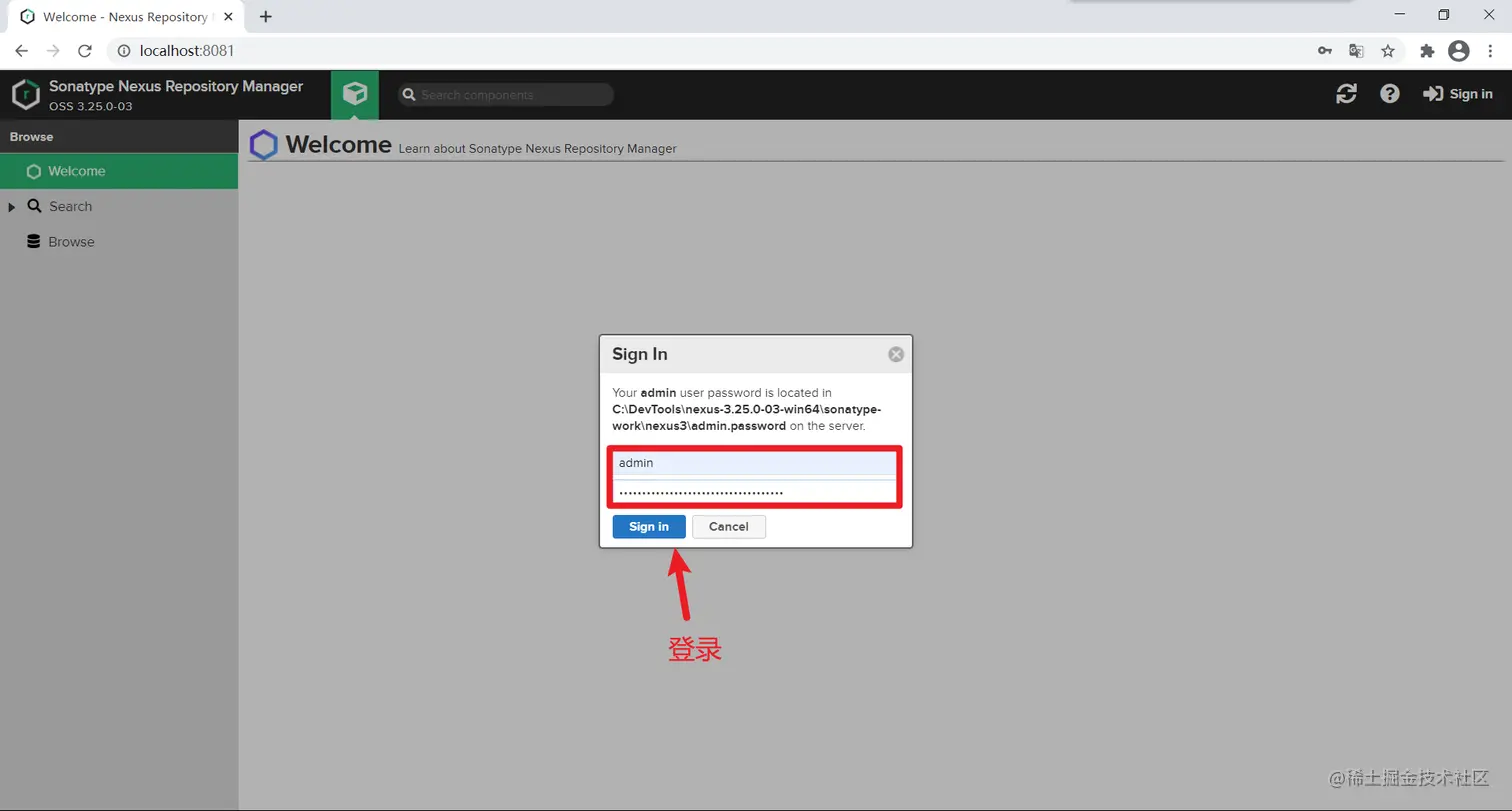Reload the page with browser refresh
1512x811 pixels.
tap(85, 51)
